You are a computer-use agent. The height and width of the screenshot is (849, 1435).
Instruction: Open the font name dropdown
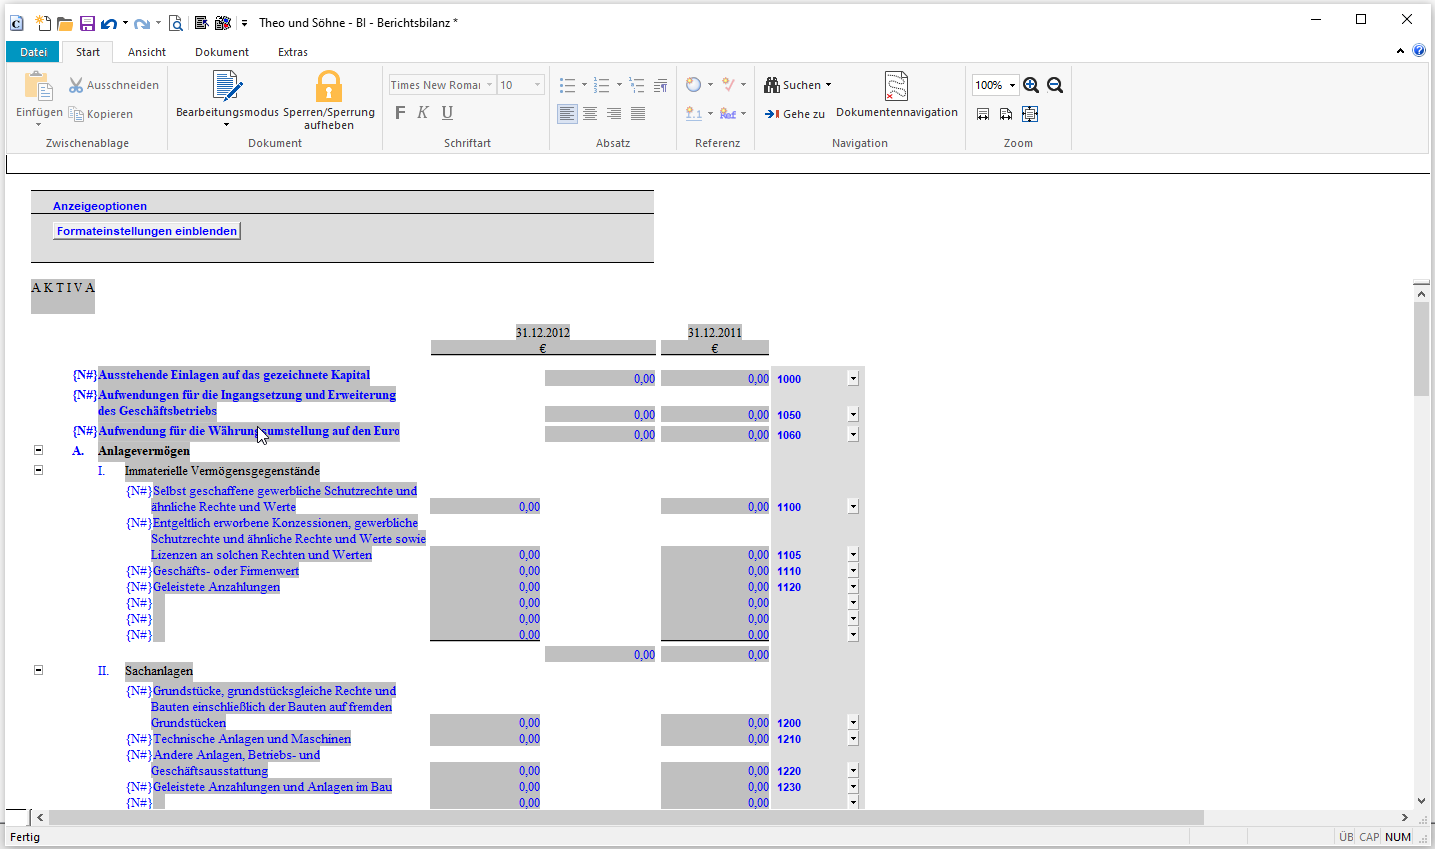tap(490, 85)
